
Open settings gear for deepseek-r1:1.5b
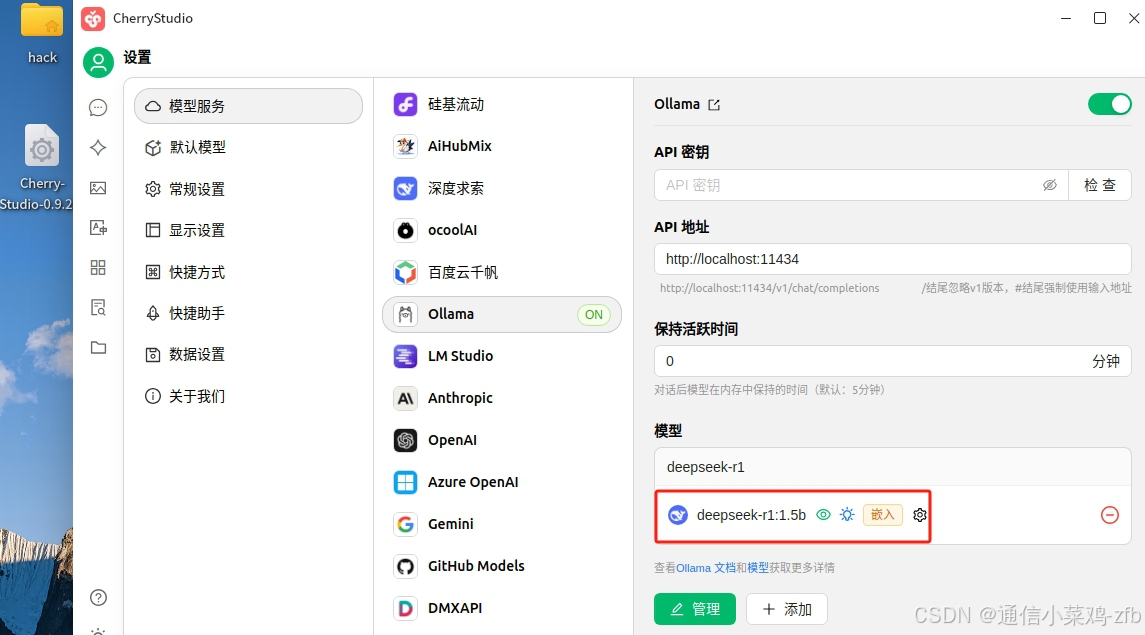coord(919,515)
